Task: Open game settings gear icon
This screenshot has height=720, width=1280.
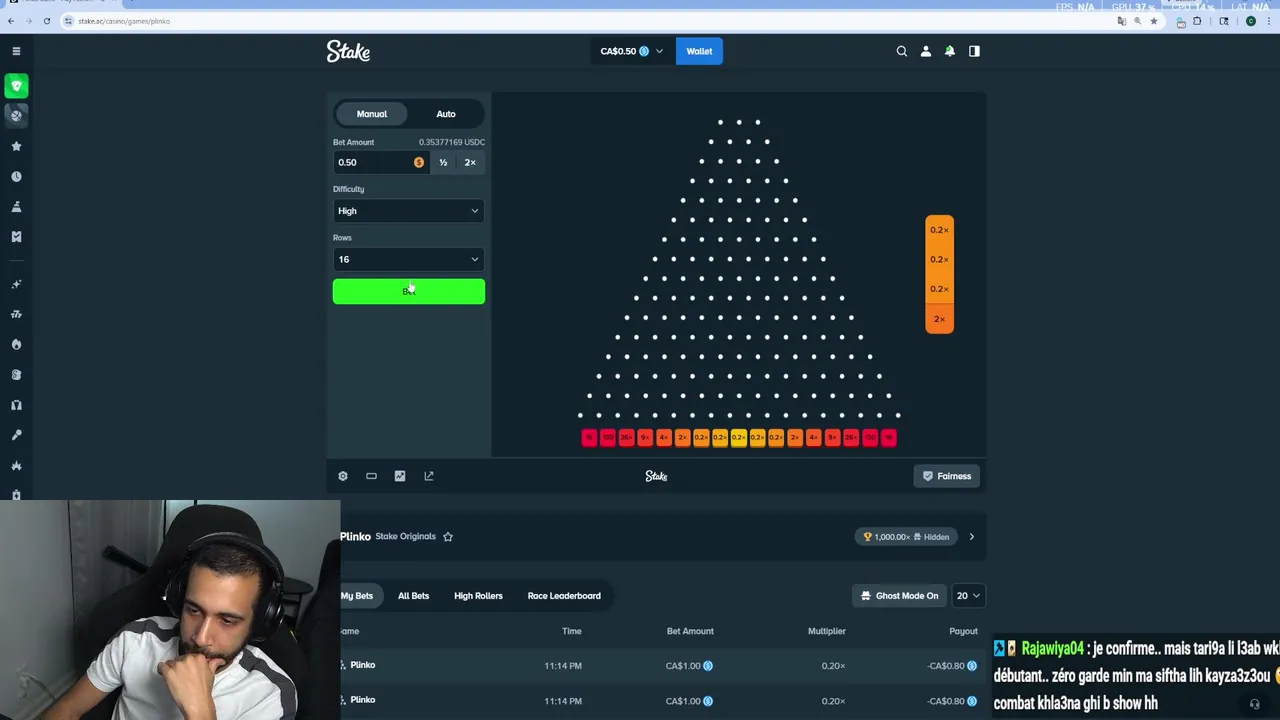Action: coord(343,476)
